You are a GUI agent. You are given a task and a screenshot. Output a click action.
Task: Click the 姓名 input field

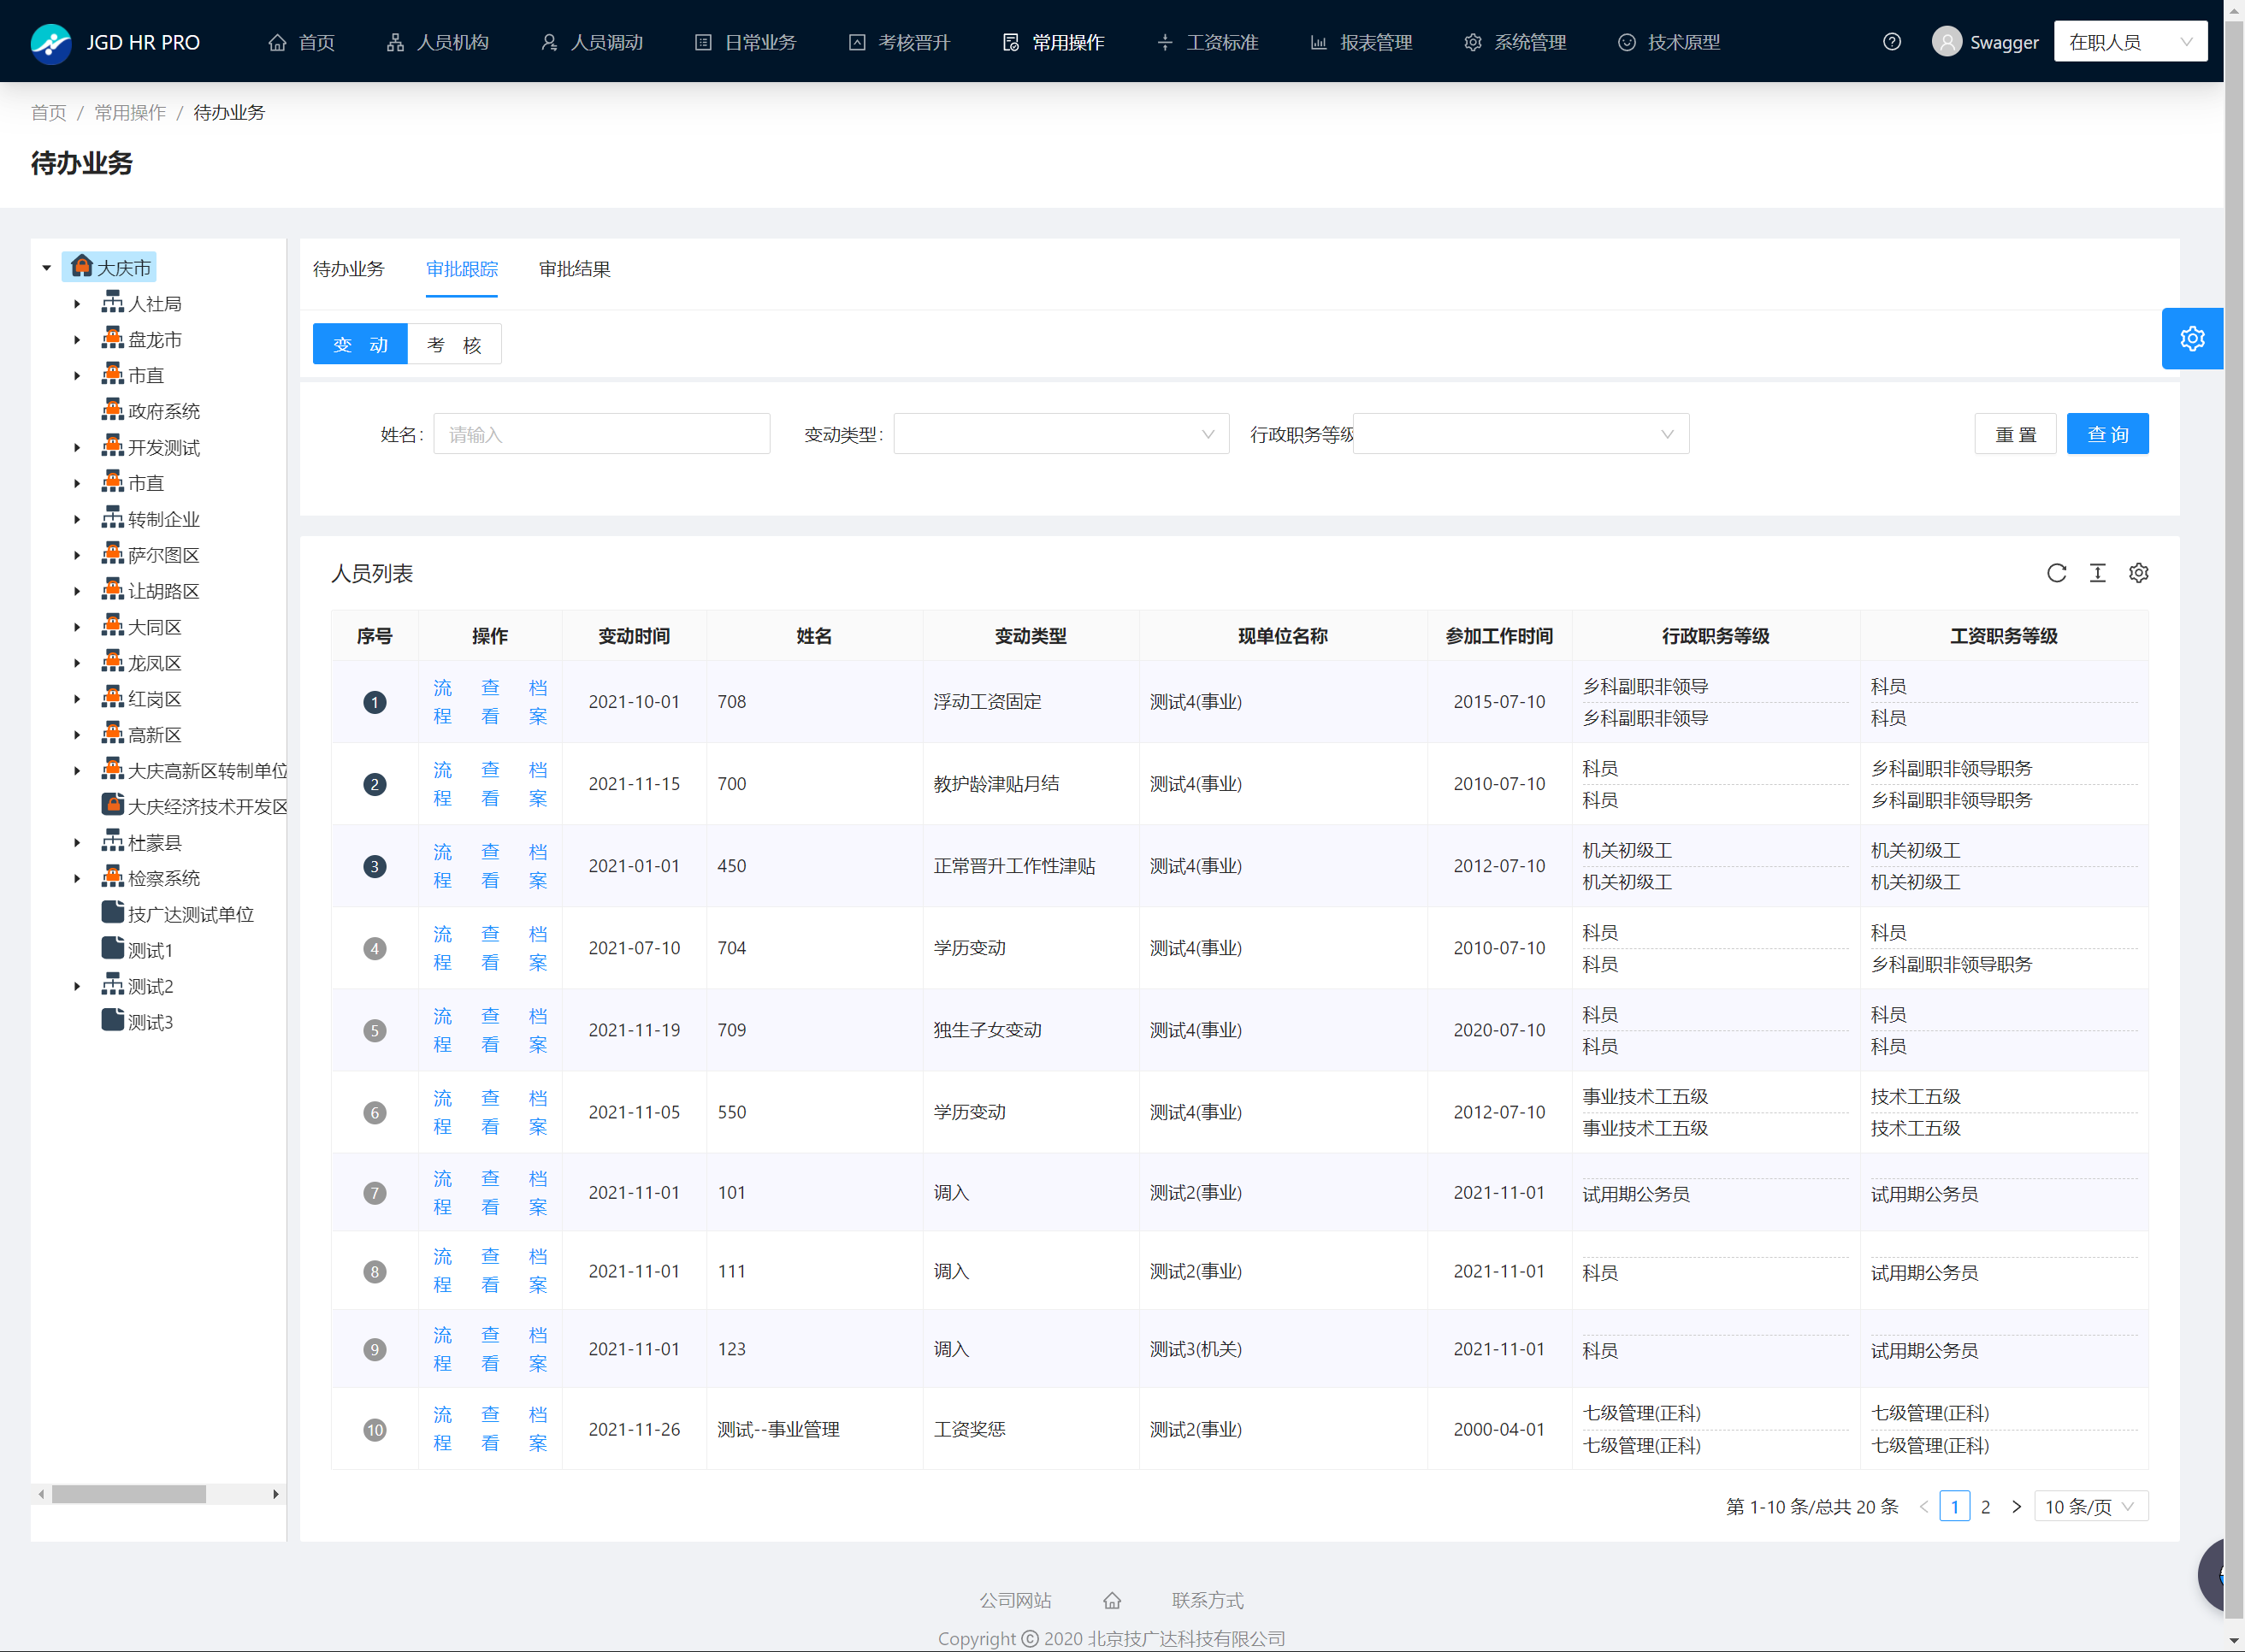602,434
